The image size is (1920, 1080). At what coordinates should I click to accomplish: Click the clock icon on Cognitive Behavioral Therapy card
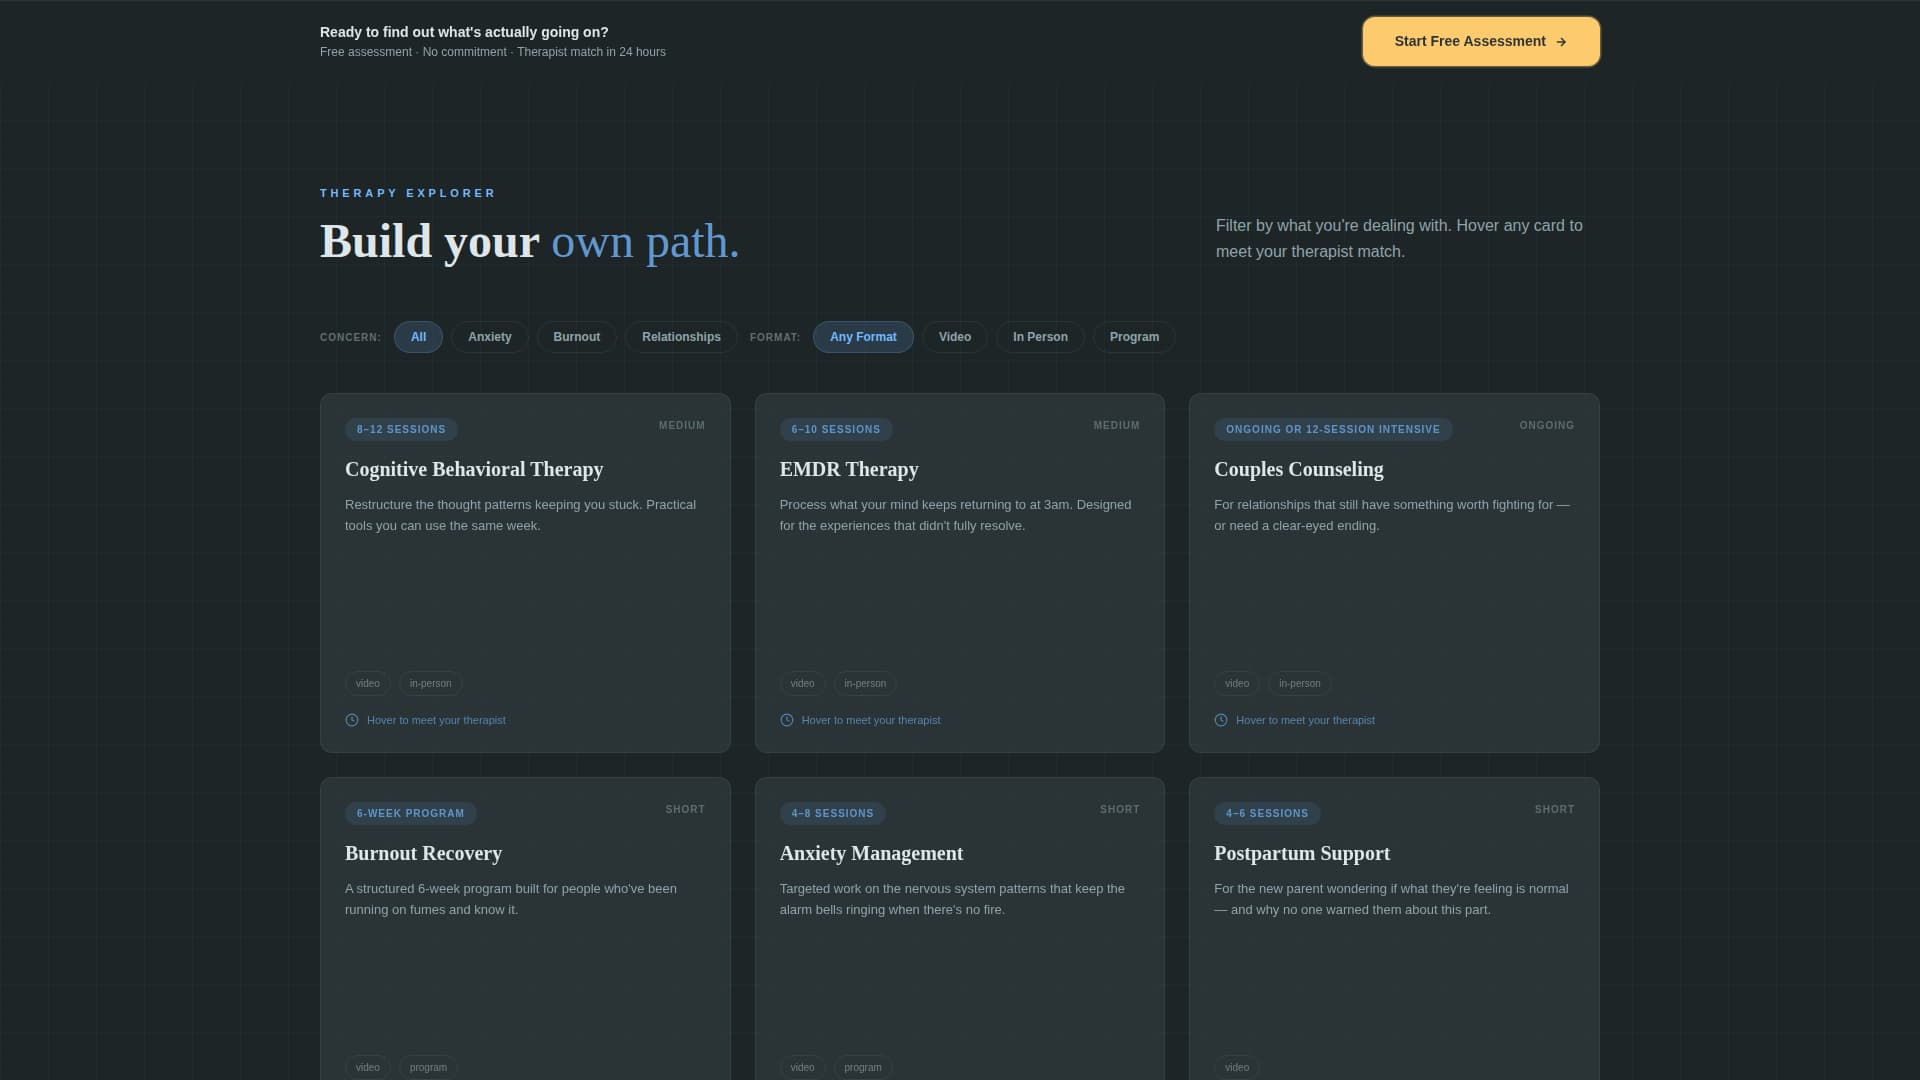351,719
